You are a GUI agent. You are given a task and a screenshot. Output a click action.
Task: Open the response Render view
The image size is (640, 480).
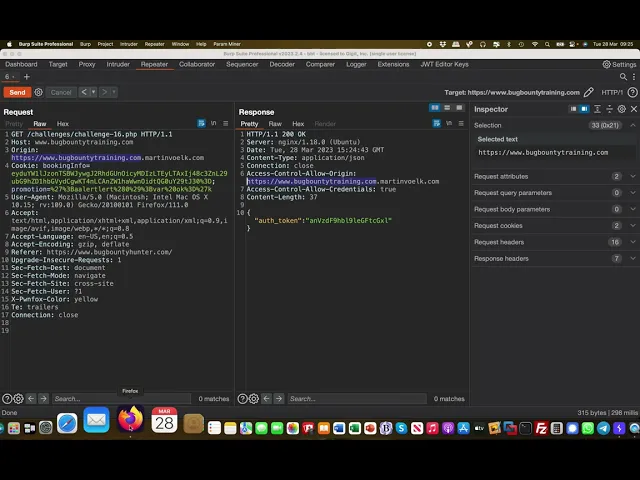click(325, 124)
